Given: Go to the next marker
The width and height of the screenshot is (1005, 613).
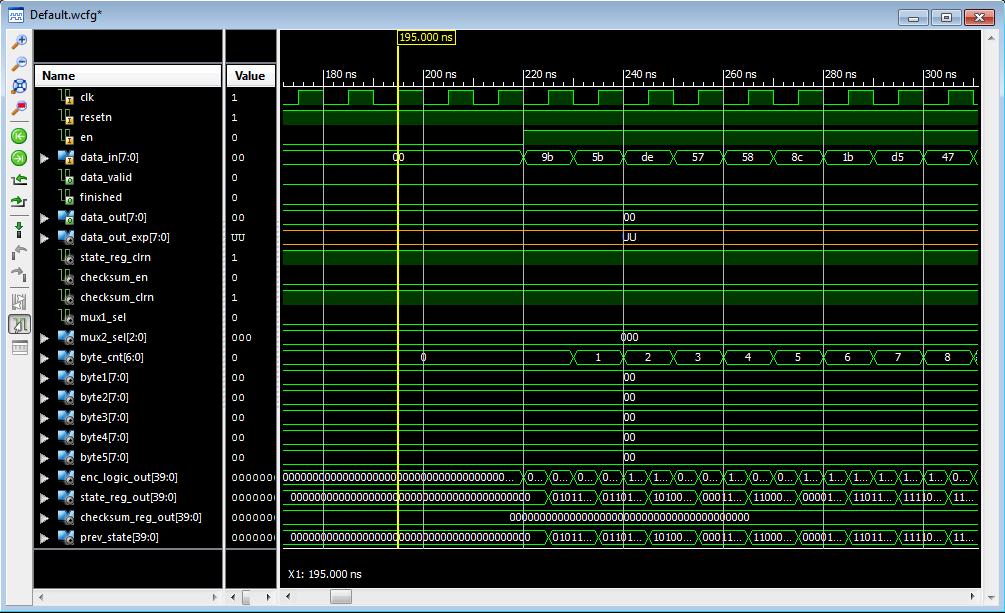Looking at the screenshot, I should [19, 274].
